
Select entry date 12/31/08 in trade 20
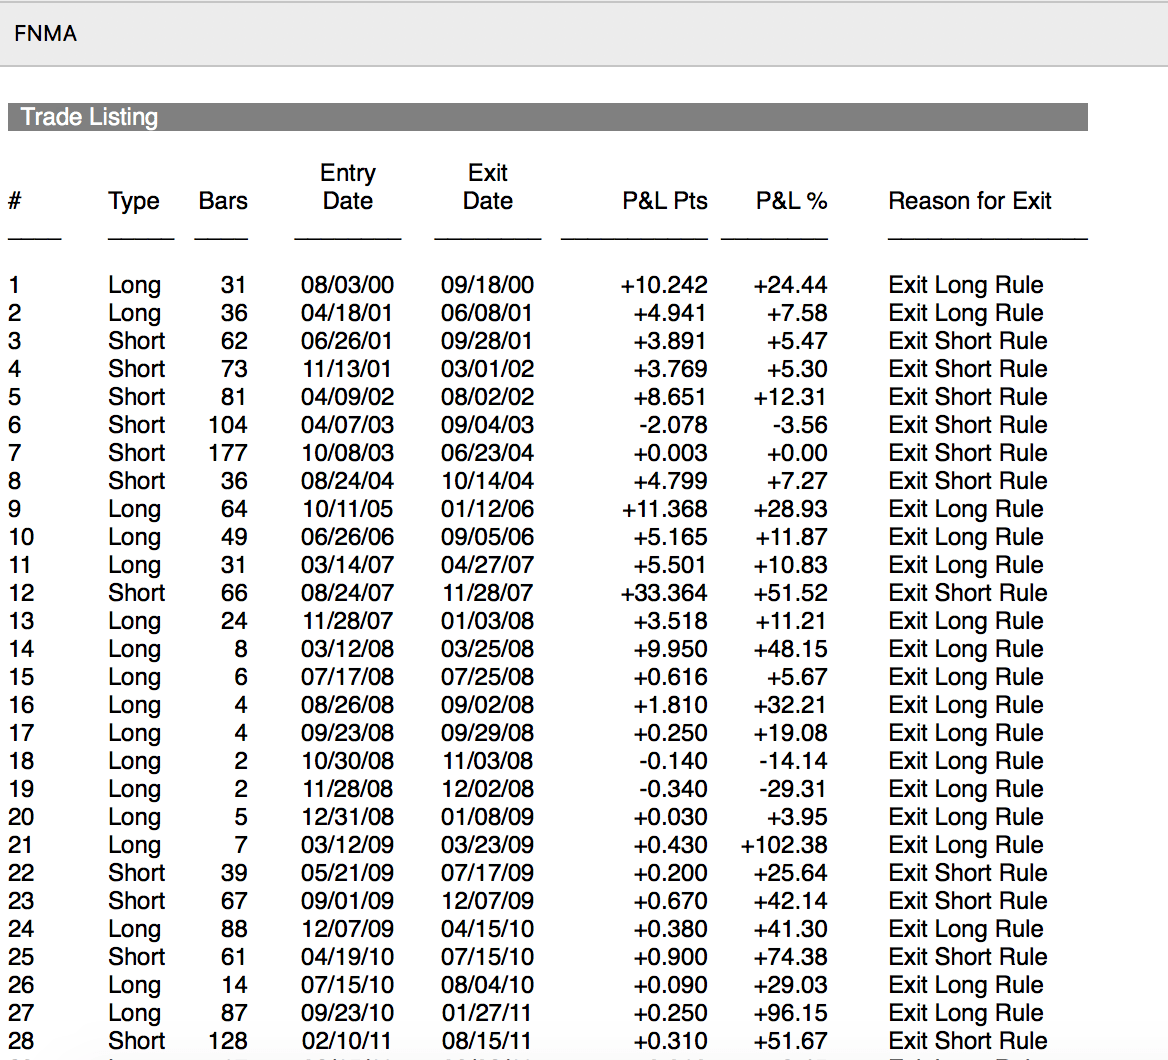347,817
